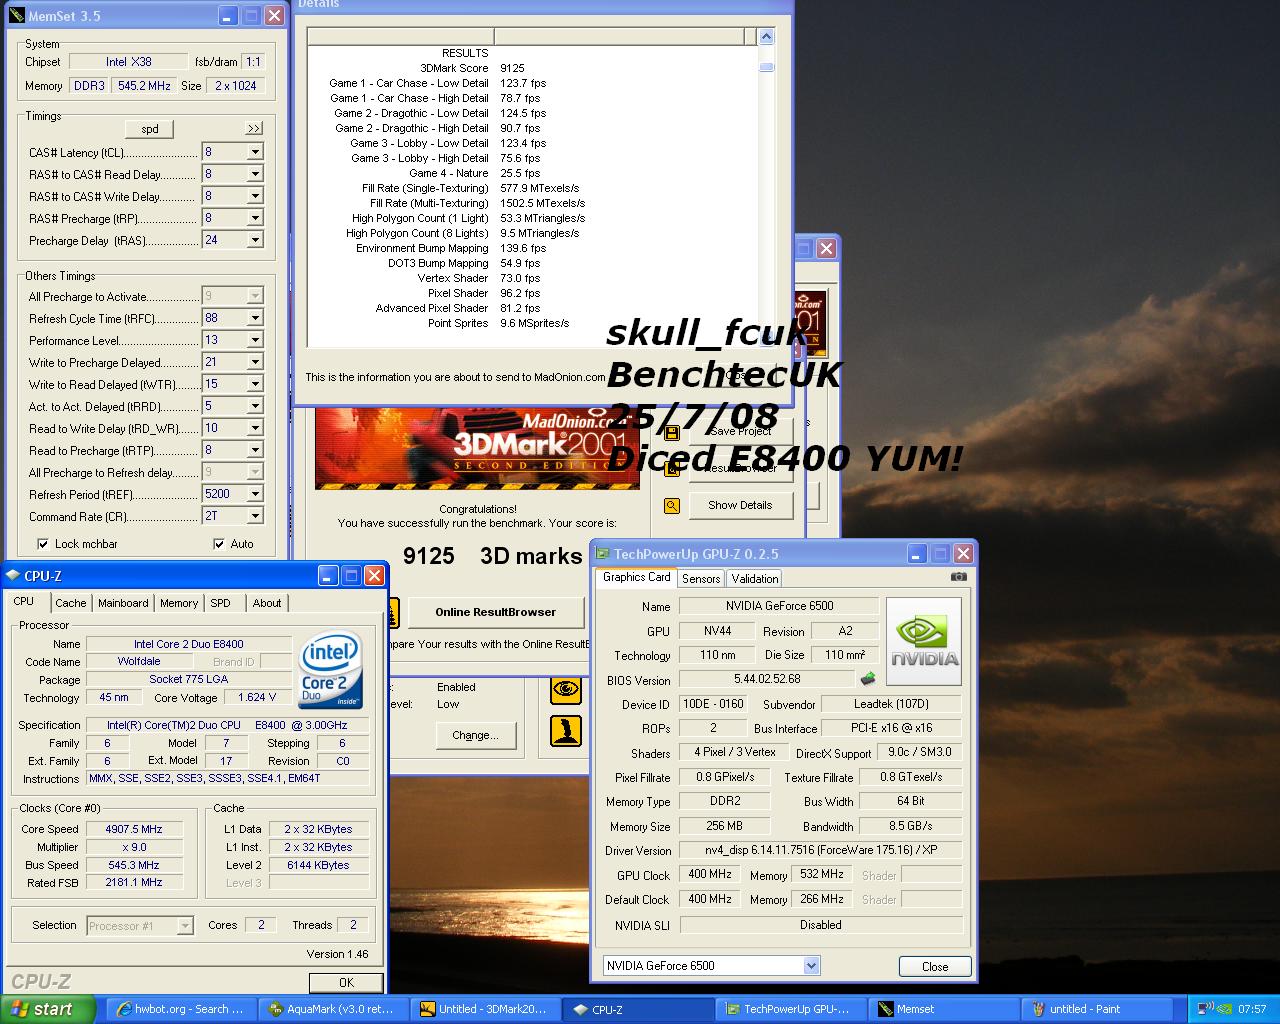Click the GPU-Z title bar icon
1280x1024 pixels.
coord(602,553)
